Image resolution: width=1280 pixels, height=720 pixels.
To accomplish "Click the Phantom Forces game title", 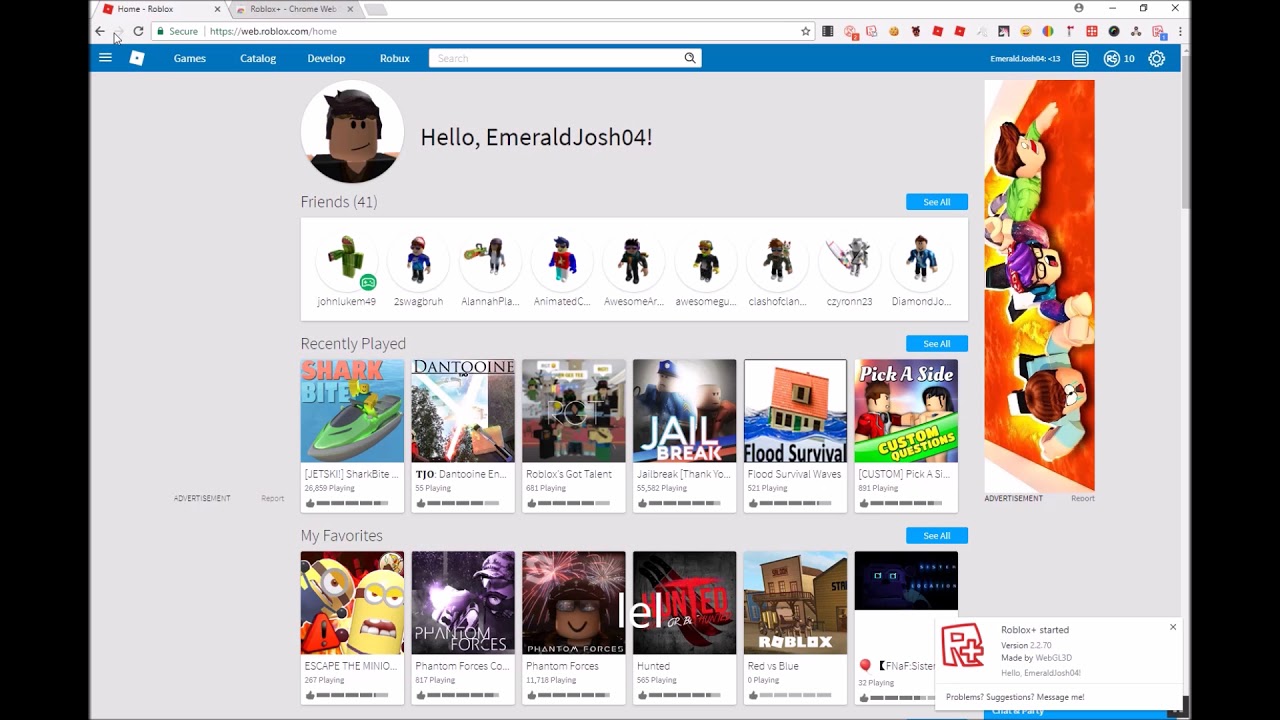I will [x=562, y=666].
